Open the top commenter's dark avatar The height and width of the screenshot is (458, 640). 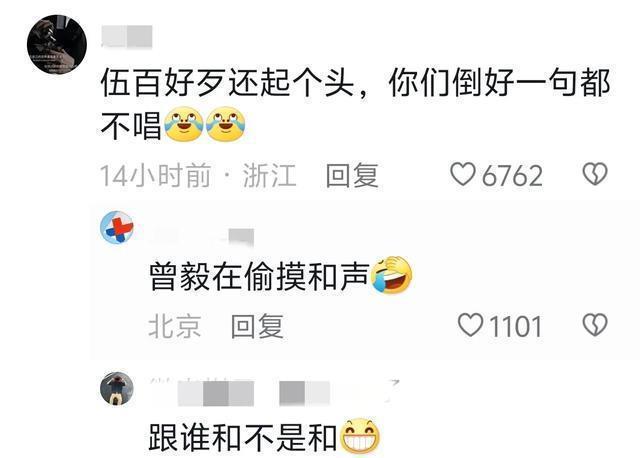tap(57, 44)
